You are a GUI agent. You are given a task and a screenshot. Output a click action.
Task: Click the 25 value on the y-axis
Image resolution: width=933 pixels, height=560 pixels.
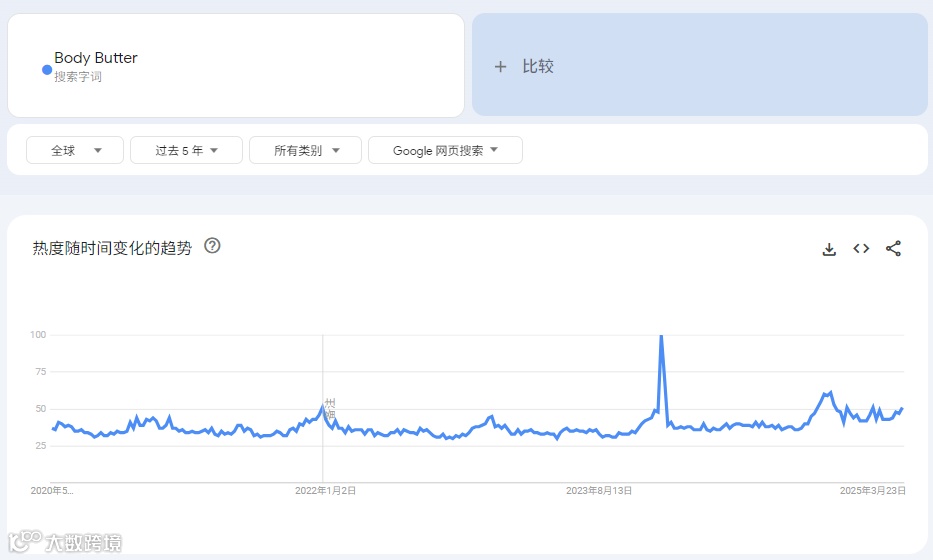[x=40, y=445]
